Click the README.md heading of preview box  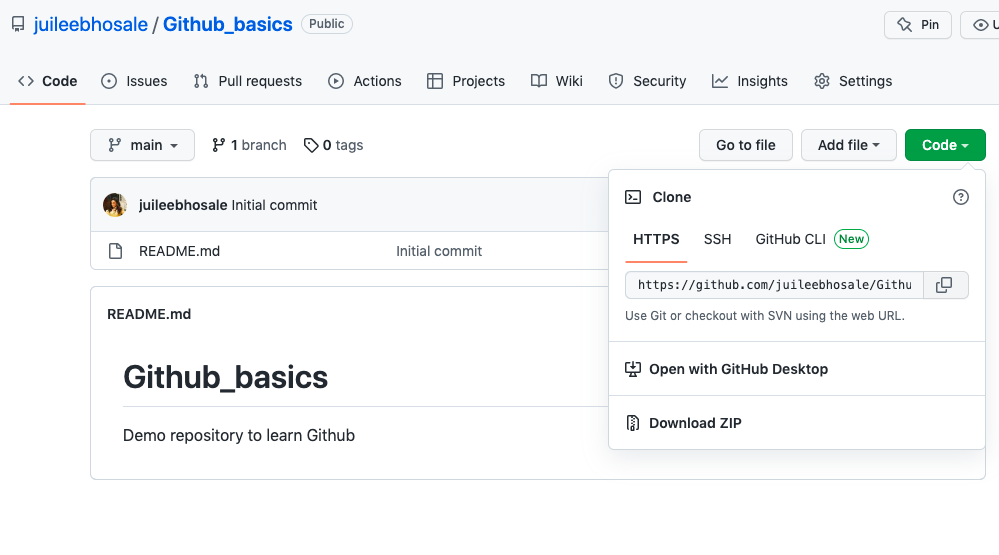pos(149,314)
